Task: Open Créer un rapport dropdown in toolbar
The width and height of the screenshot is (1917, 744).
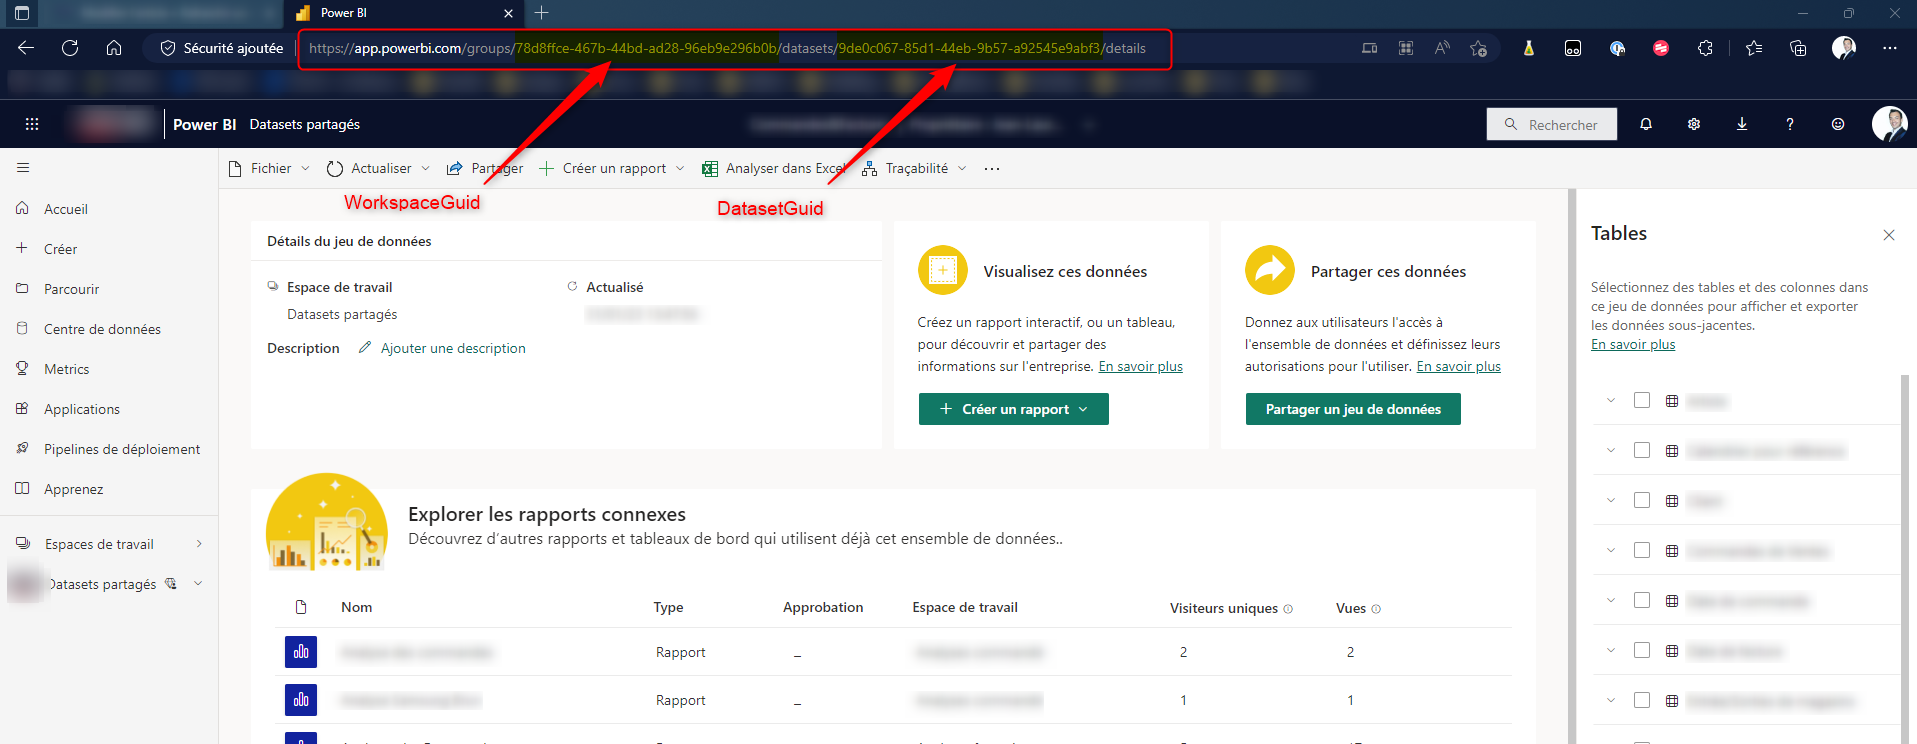Action: coord(680,169)
